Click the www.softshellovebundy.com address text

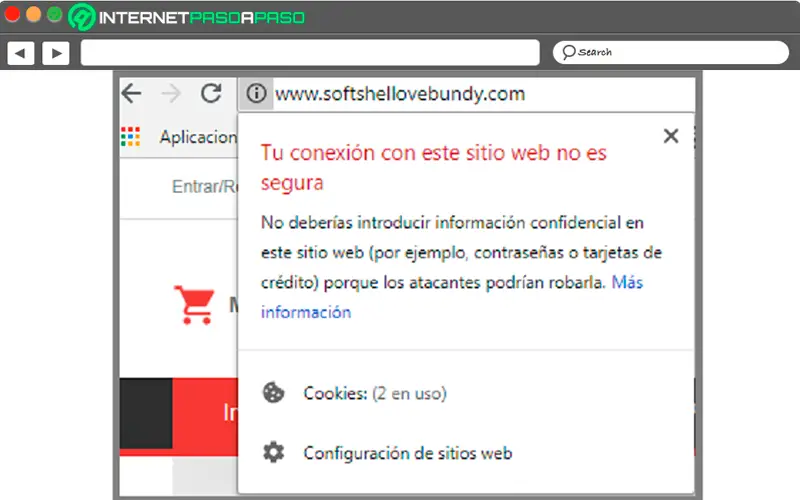(x=400, y=94)
